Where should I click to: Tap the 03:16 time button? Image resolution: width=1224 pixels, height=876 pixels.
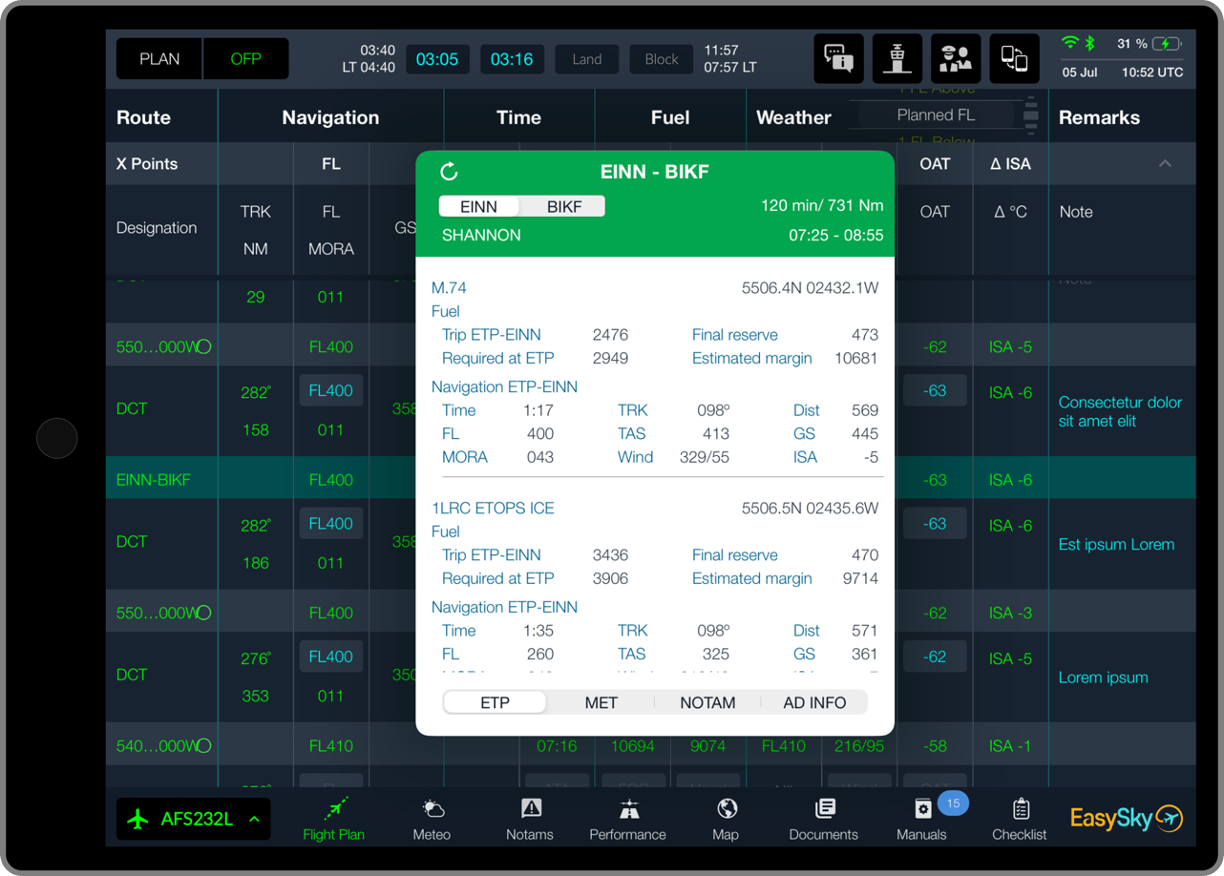coord(512,59)
